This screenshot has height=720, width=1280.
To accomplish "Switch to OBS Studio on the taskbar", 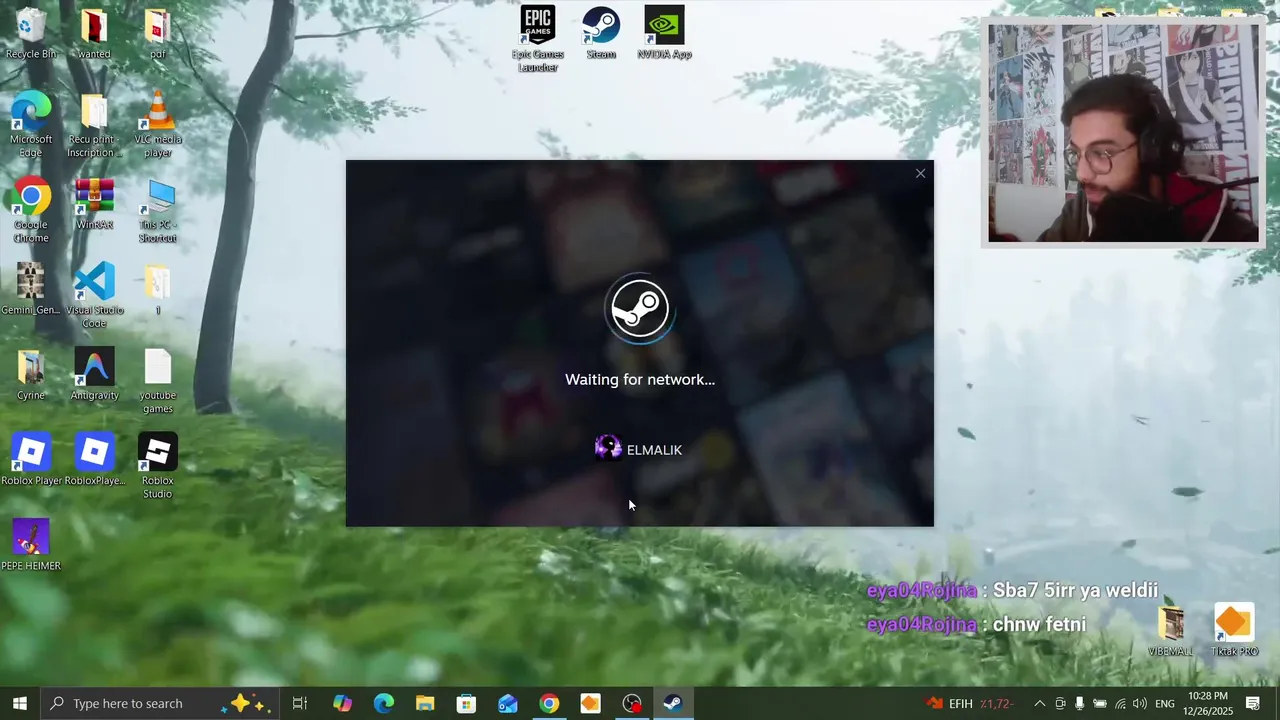I will pos(632,703).
